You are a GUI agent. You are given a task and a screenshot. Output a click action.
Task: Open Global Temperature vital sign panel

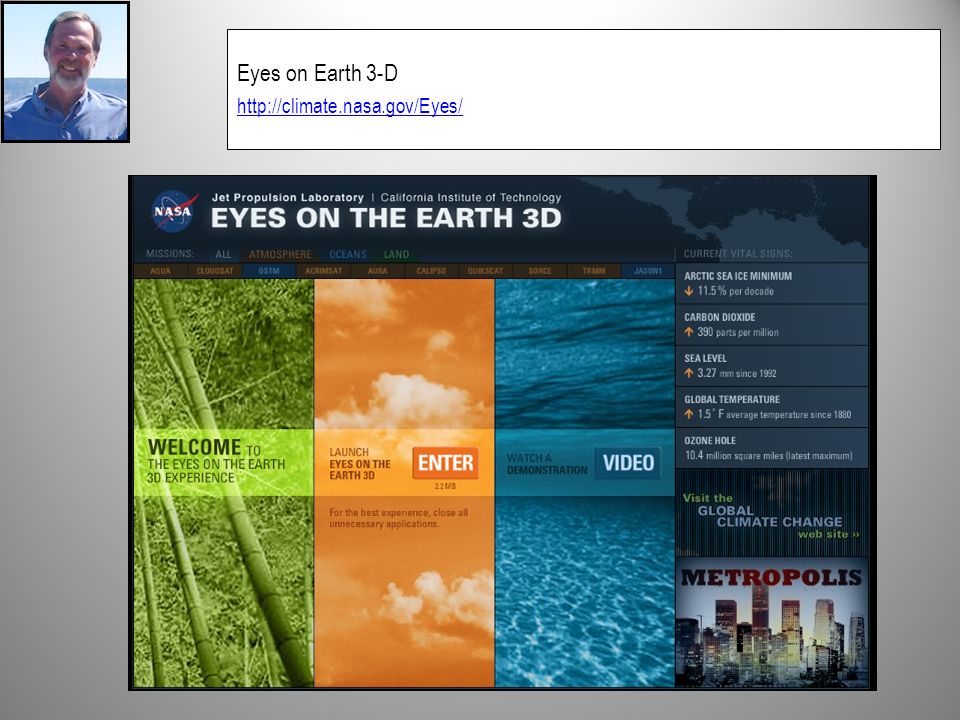771,407
